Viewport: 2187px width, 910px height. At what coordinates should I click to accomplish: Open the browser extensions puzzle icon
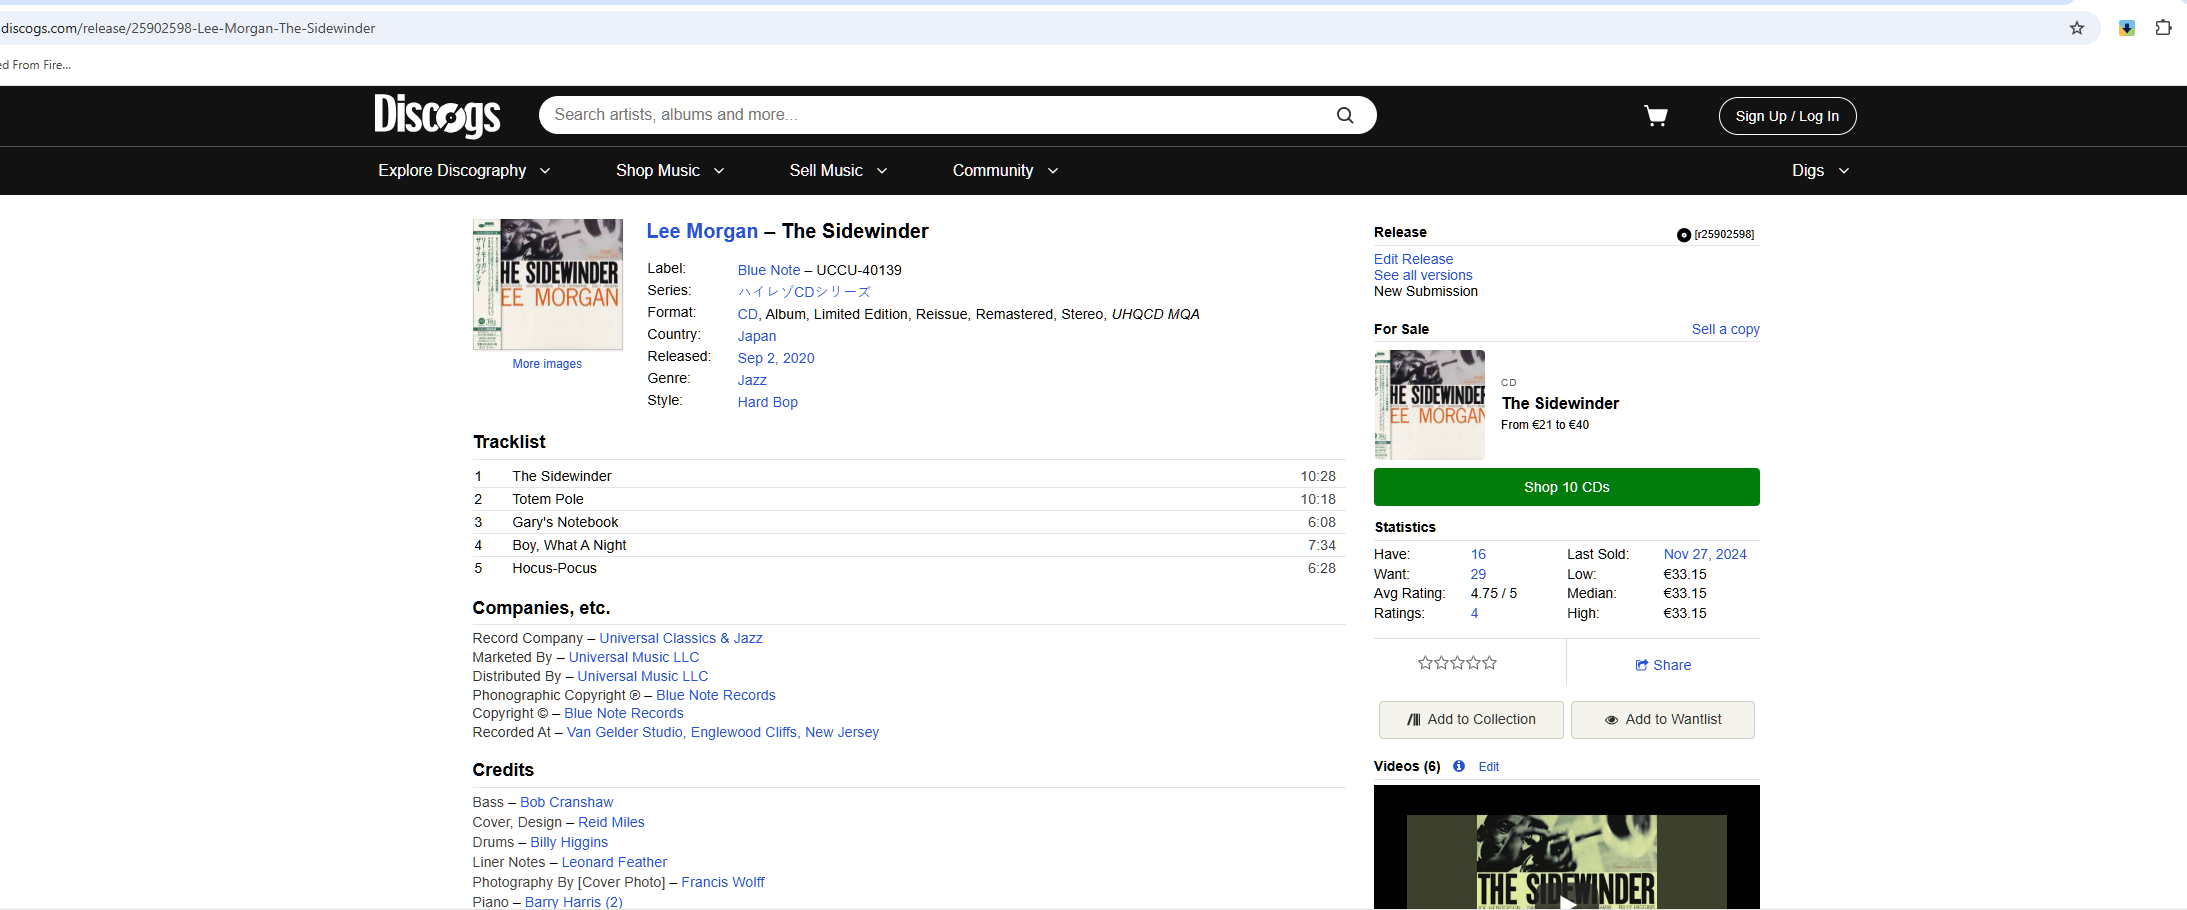tap(2163, 28)
